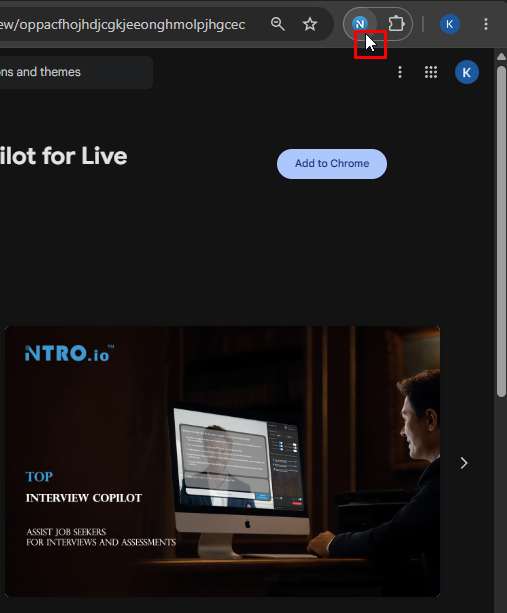Open the NTRO extension icon in toolbar
Viewport: 507px width, 613px height.
[360, 24]
